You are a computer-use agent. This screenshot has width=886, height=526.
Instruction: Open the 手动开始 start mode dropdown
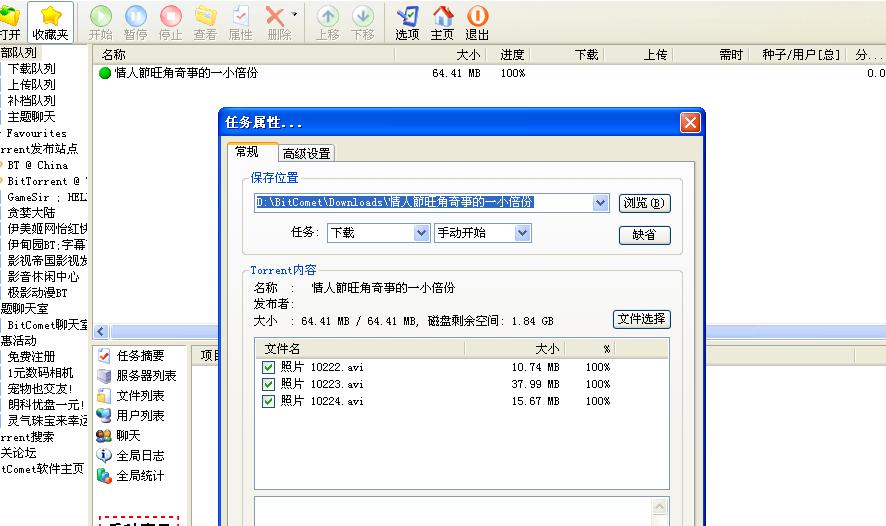point(522,233)
